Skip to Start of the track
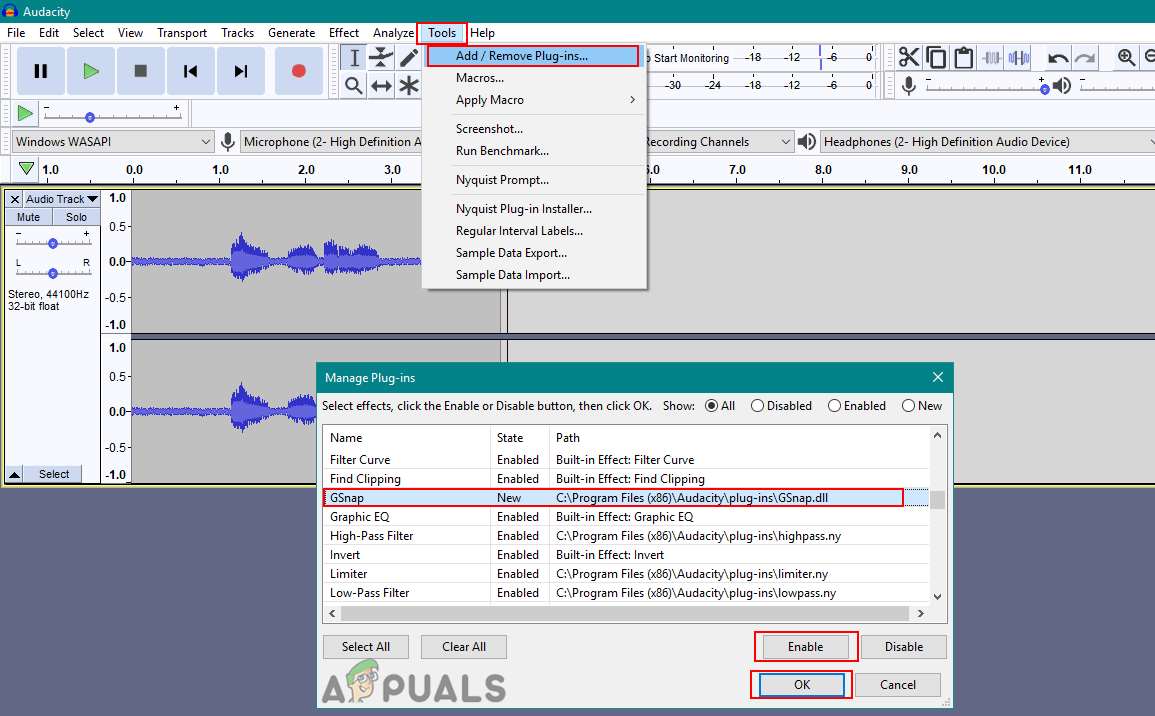This screenshot has width=1155, height=716. coord(191,71)
